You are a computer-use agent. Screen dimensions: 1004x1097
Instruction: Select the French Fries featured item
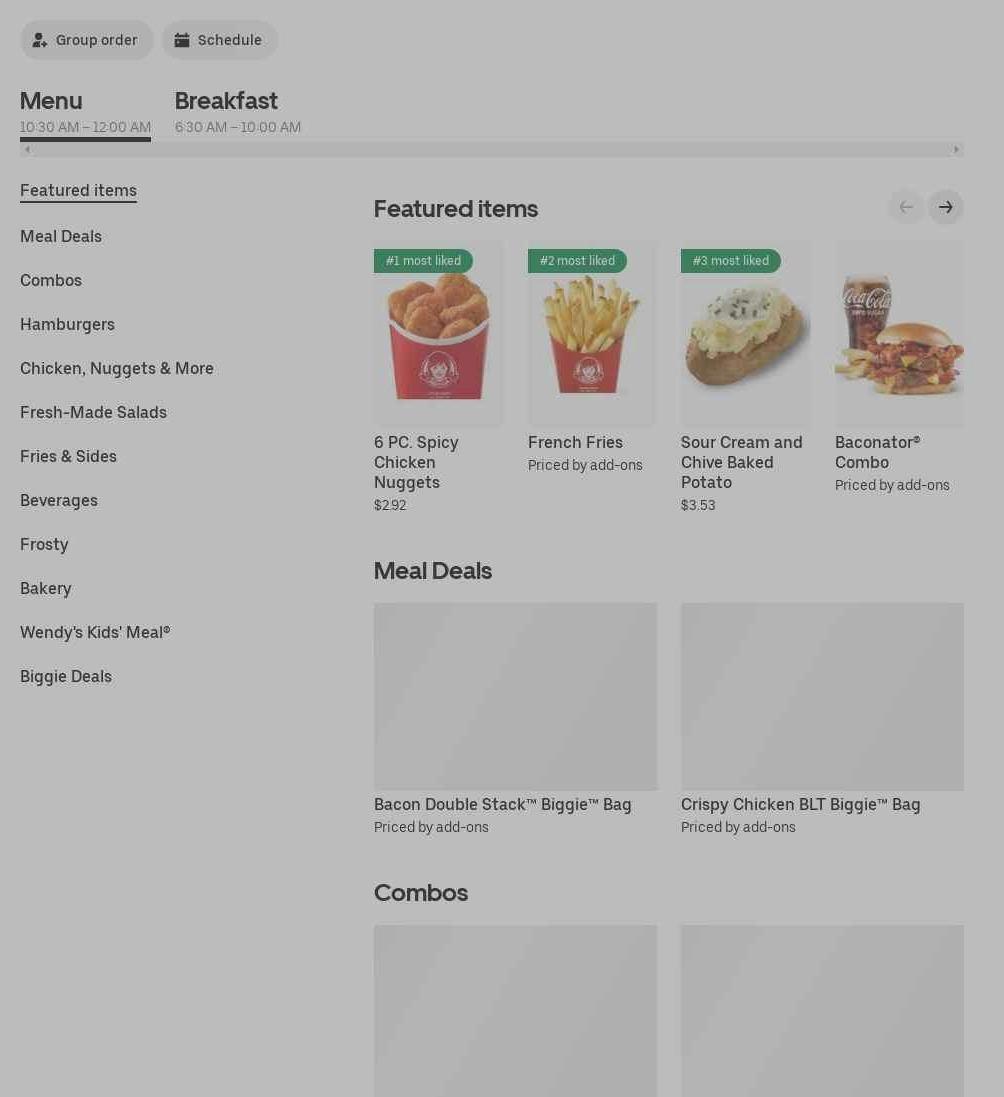click(x=591, y=358)
